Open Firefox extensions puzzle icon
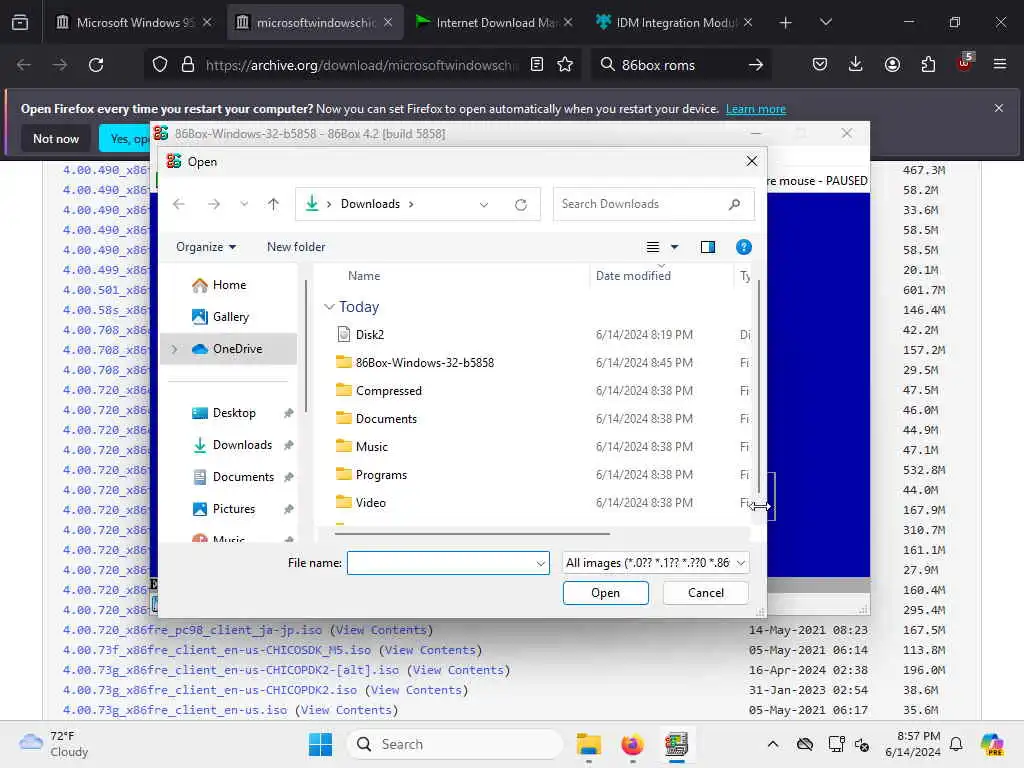The height and width of the screenshot is (768, 1024). click(x=928, y=65)
